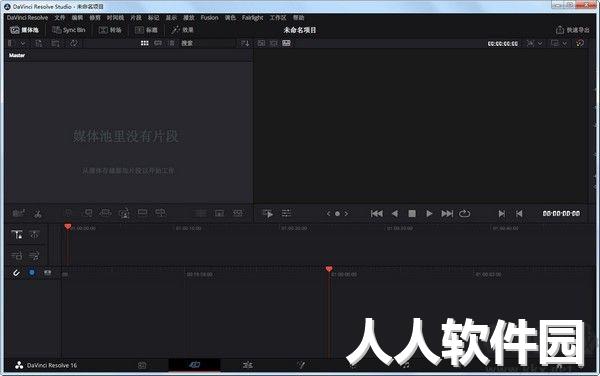Open the 效果 (Effects) panel
The width and height of the screenshot is (600, 376).
coord(183,30)
